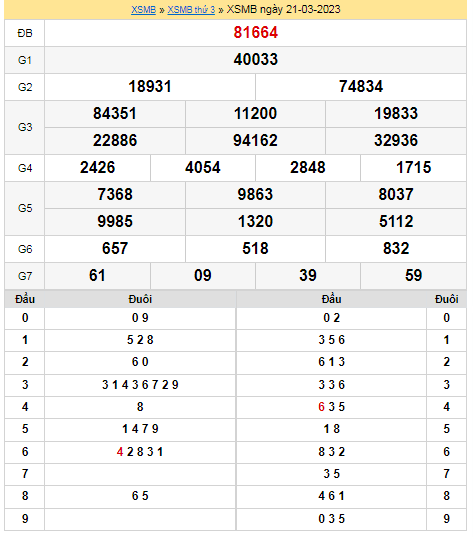Click the G4 row label

25,168
